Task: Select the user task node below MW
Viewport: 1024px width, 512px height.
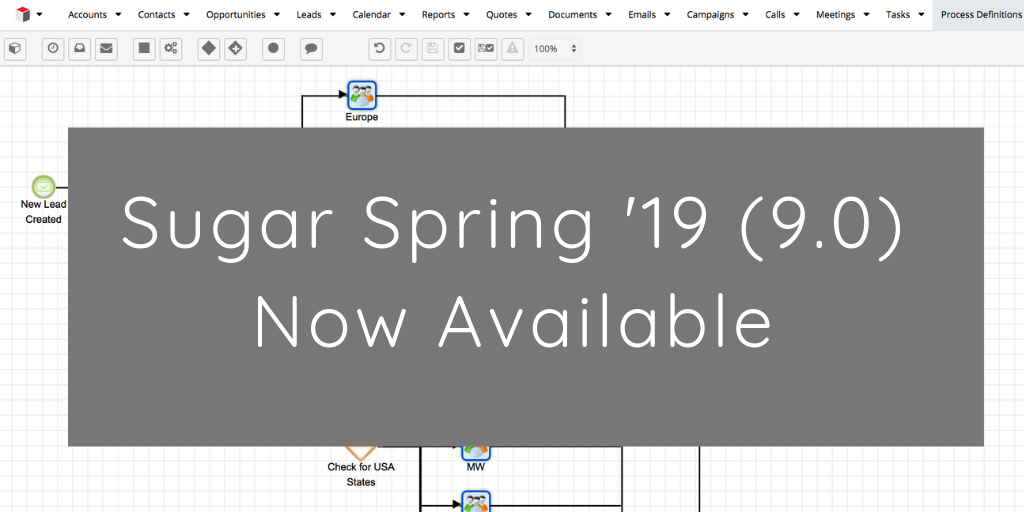Action: click(476, 502)
